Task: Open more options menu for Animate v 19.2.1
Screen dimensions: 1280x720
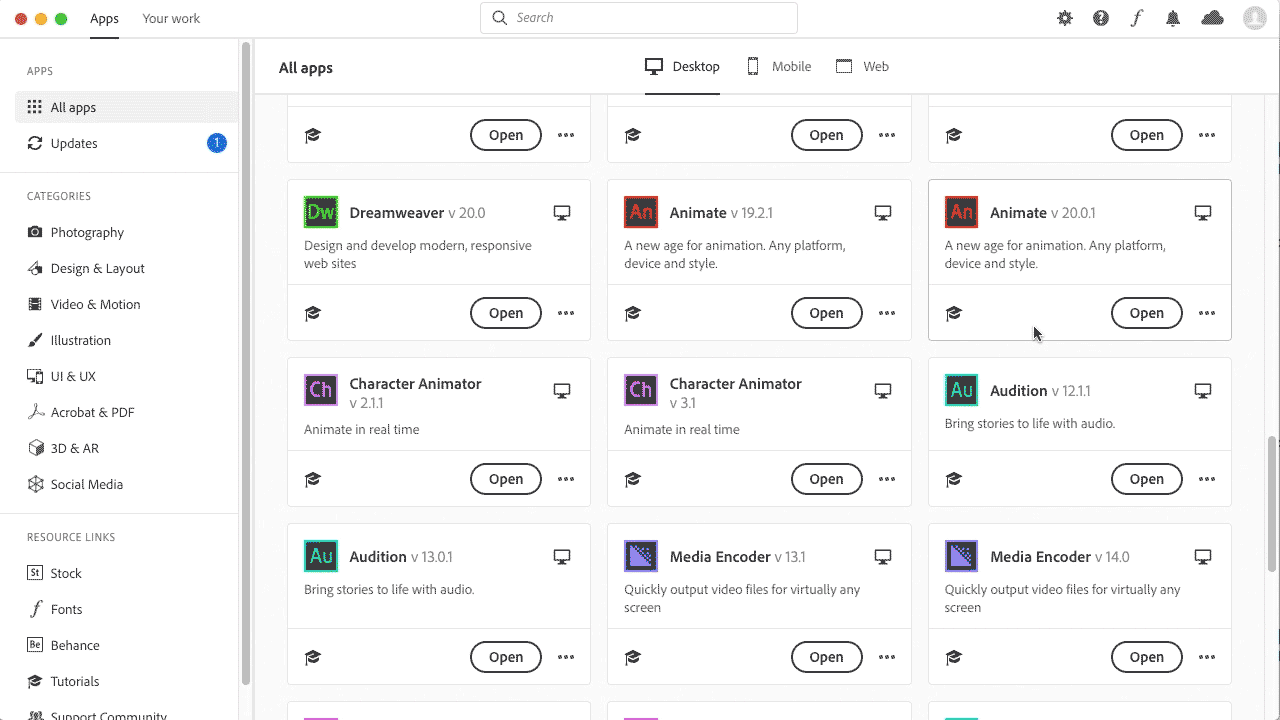Action: (887, 313)
